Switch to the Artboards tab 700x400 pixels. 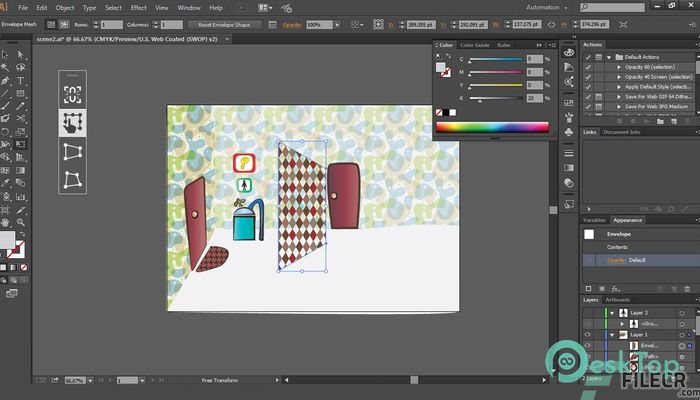[617, 300]
